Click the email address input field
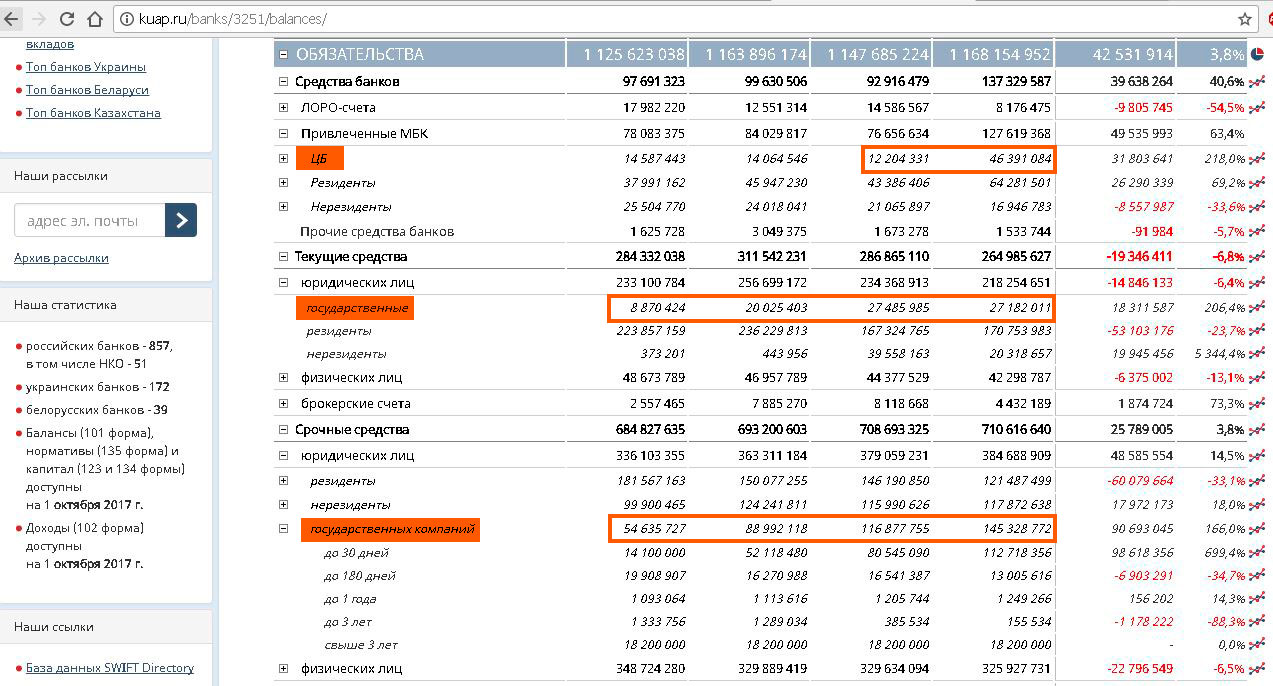 (x=89, y=221)
